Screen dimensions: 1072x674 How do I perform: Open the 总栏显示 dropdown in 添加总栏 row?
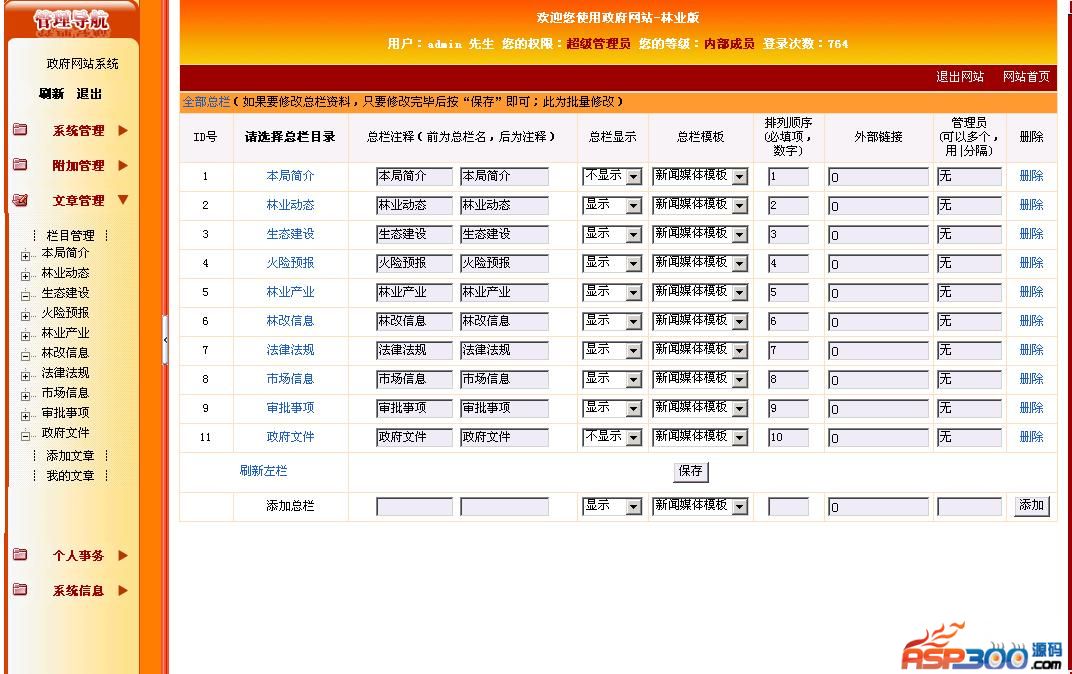[x=612, y=506]
